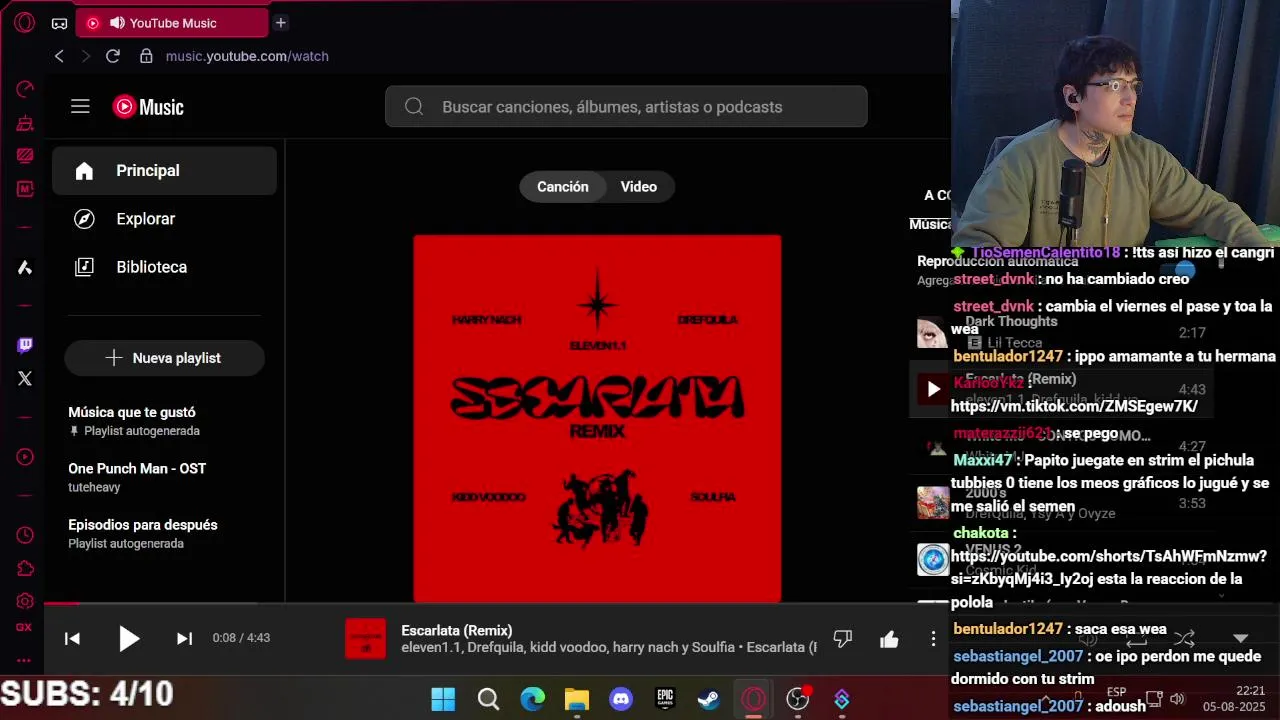This screenshot has width=1280, height=720.
Task: Open the new tab plus button
Action: (281, 22)
